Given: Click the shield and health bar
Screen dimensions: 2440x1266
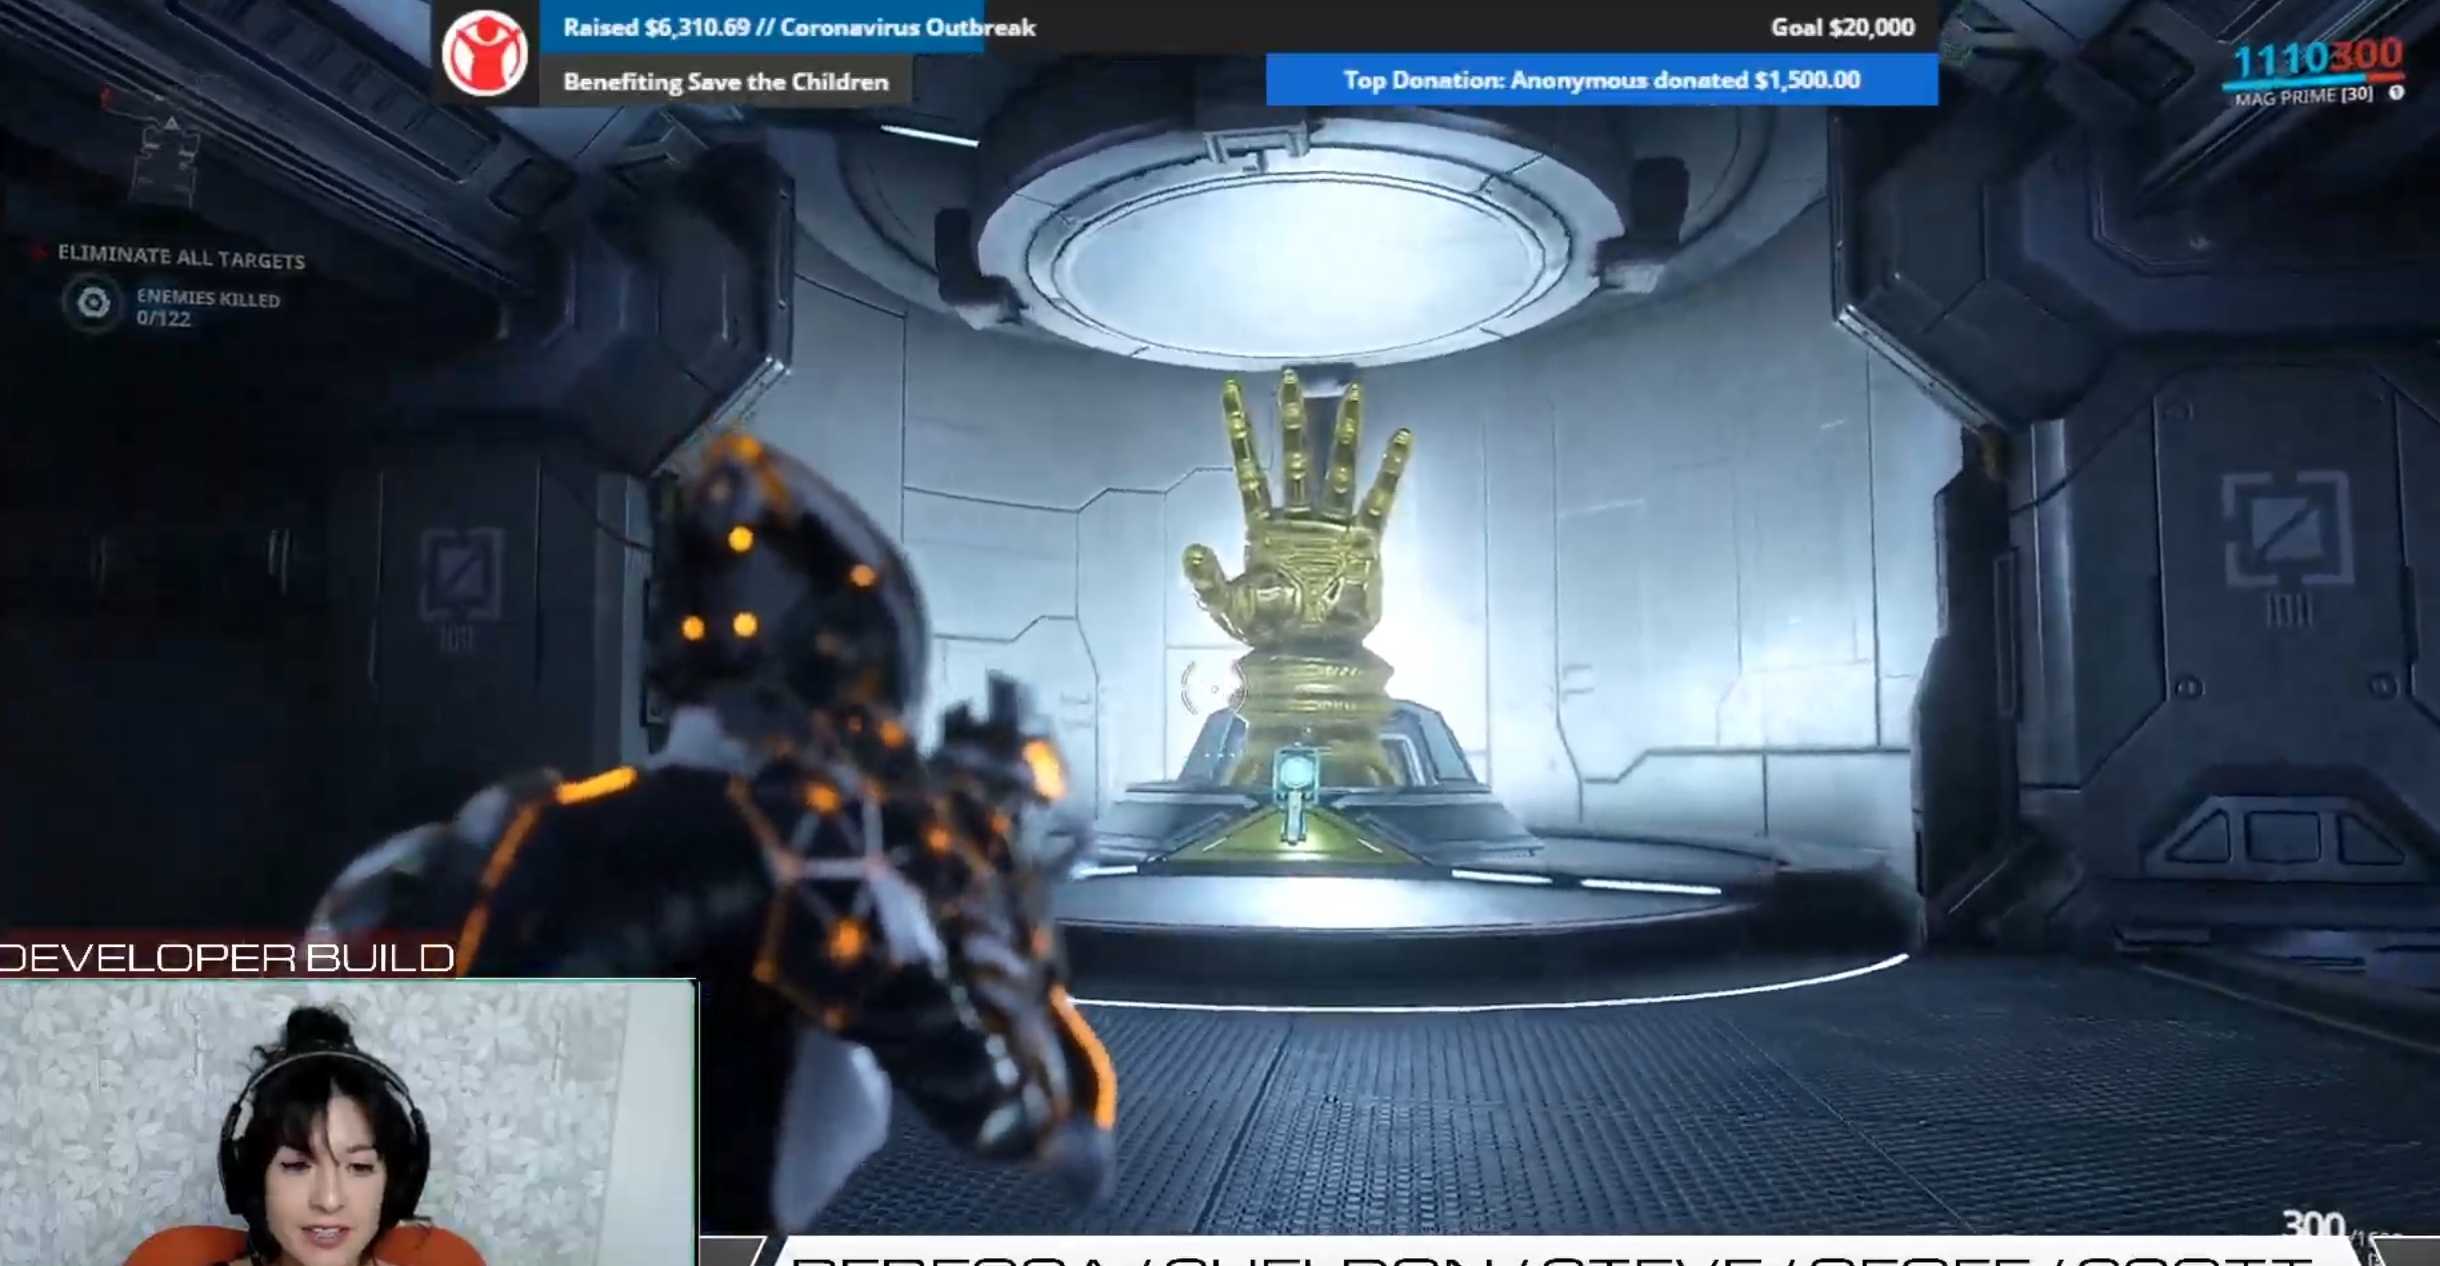Looking at the screenshot, I should tap(2312, 81).
